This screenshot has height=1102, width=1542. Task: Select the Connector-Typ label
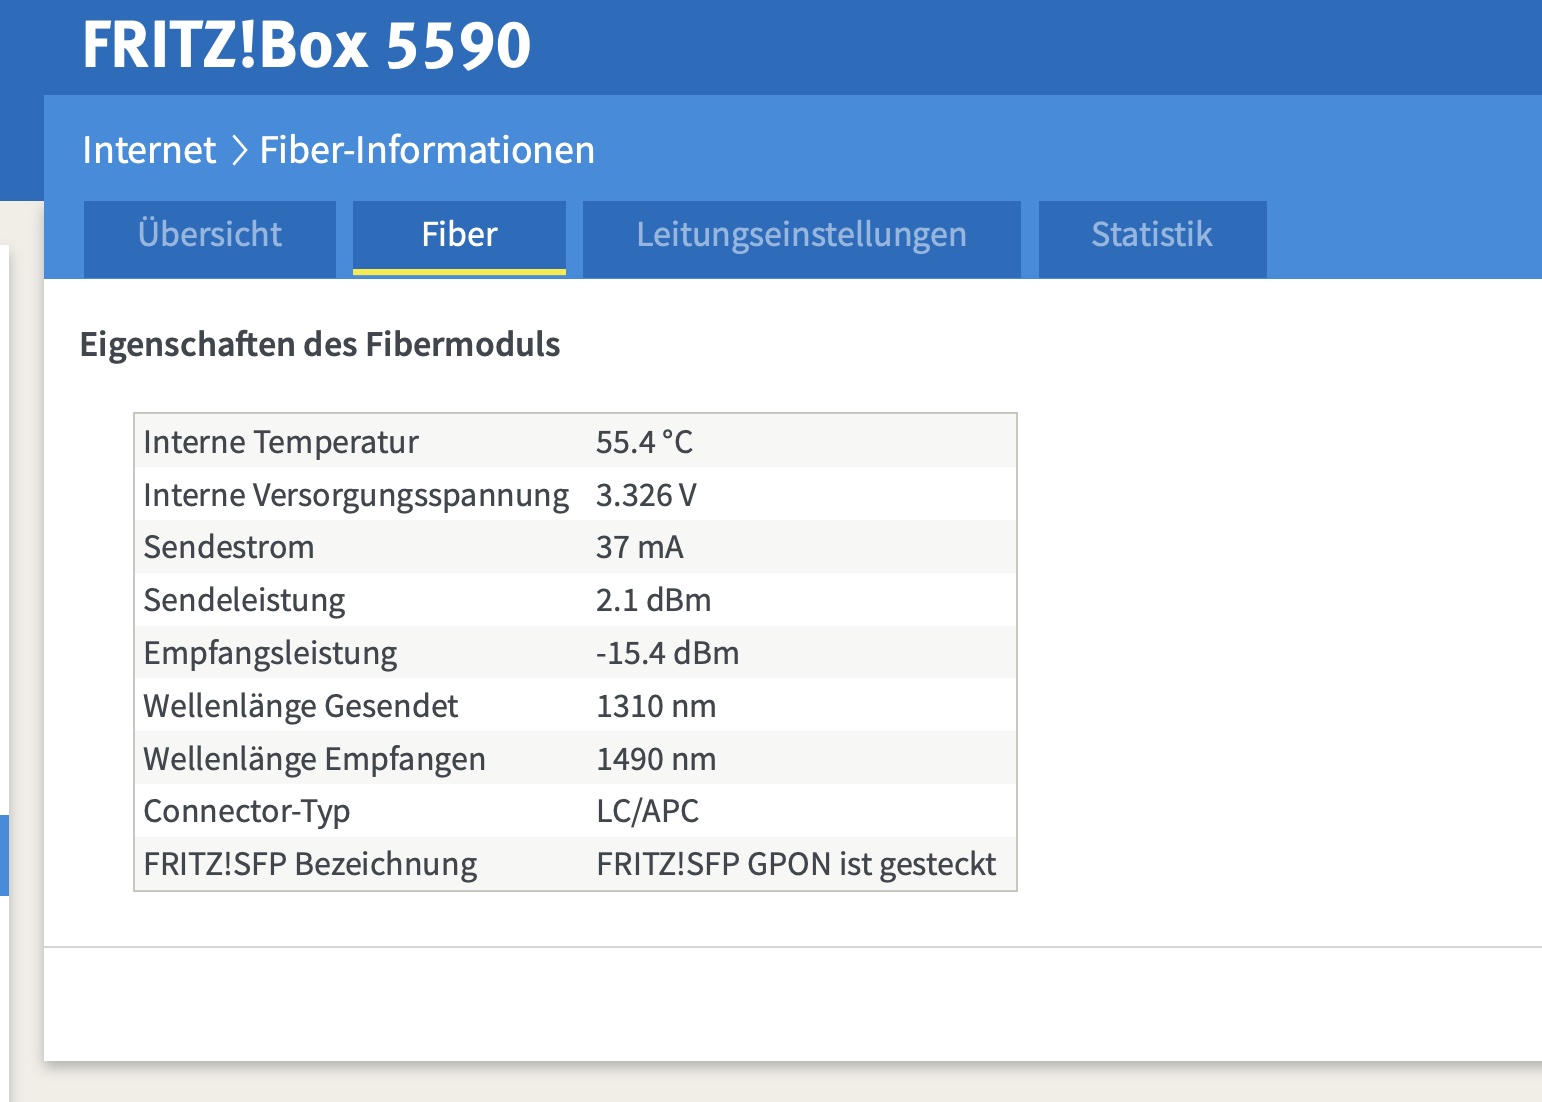click(247, 811)
